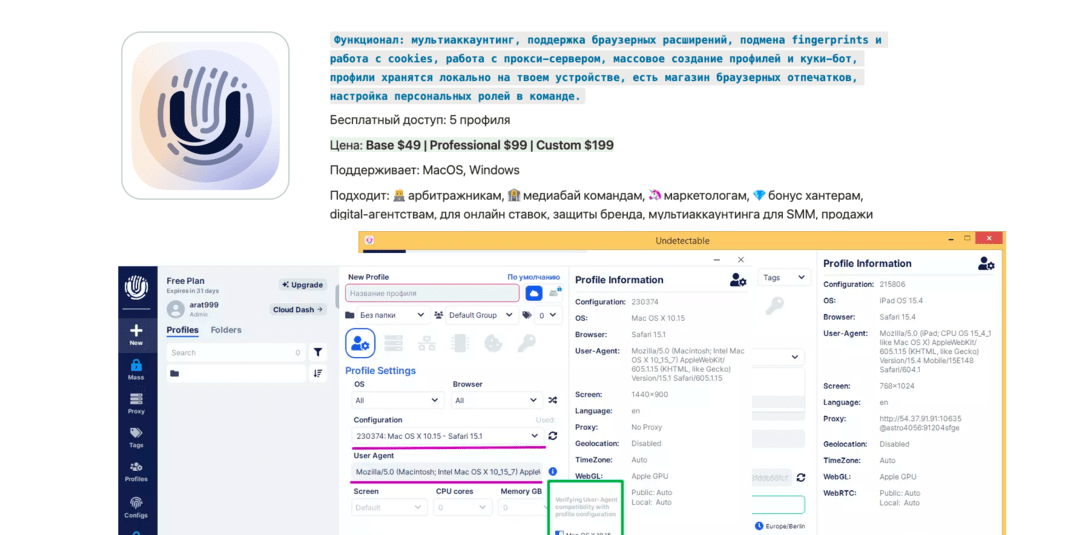This screenshot has width=1080, height=535.
Task: Click the Undetectable fingerprint logo in the sidebar
Action: pos(136,288)
